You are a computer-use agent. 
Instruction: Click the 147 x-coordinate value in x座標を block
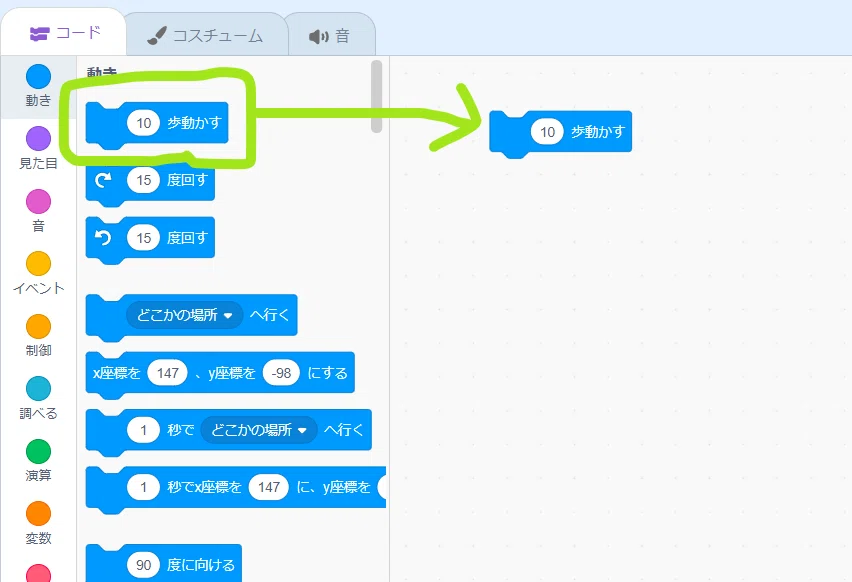167,373
